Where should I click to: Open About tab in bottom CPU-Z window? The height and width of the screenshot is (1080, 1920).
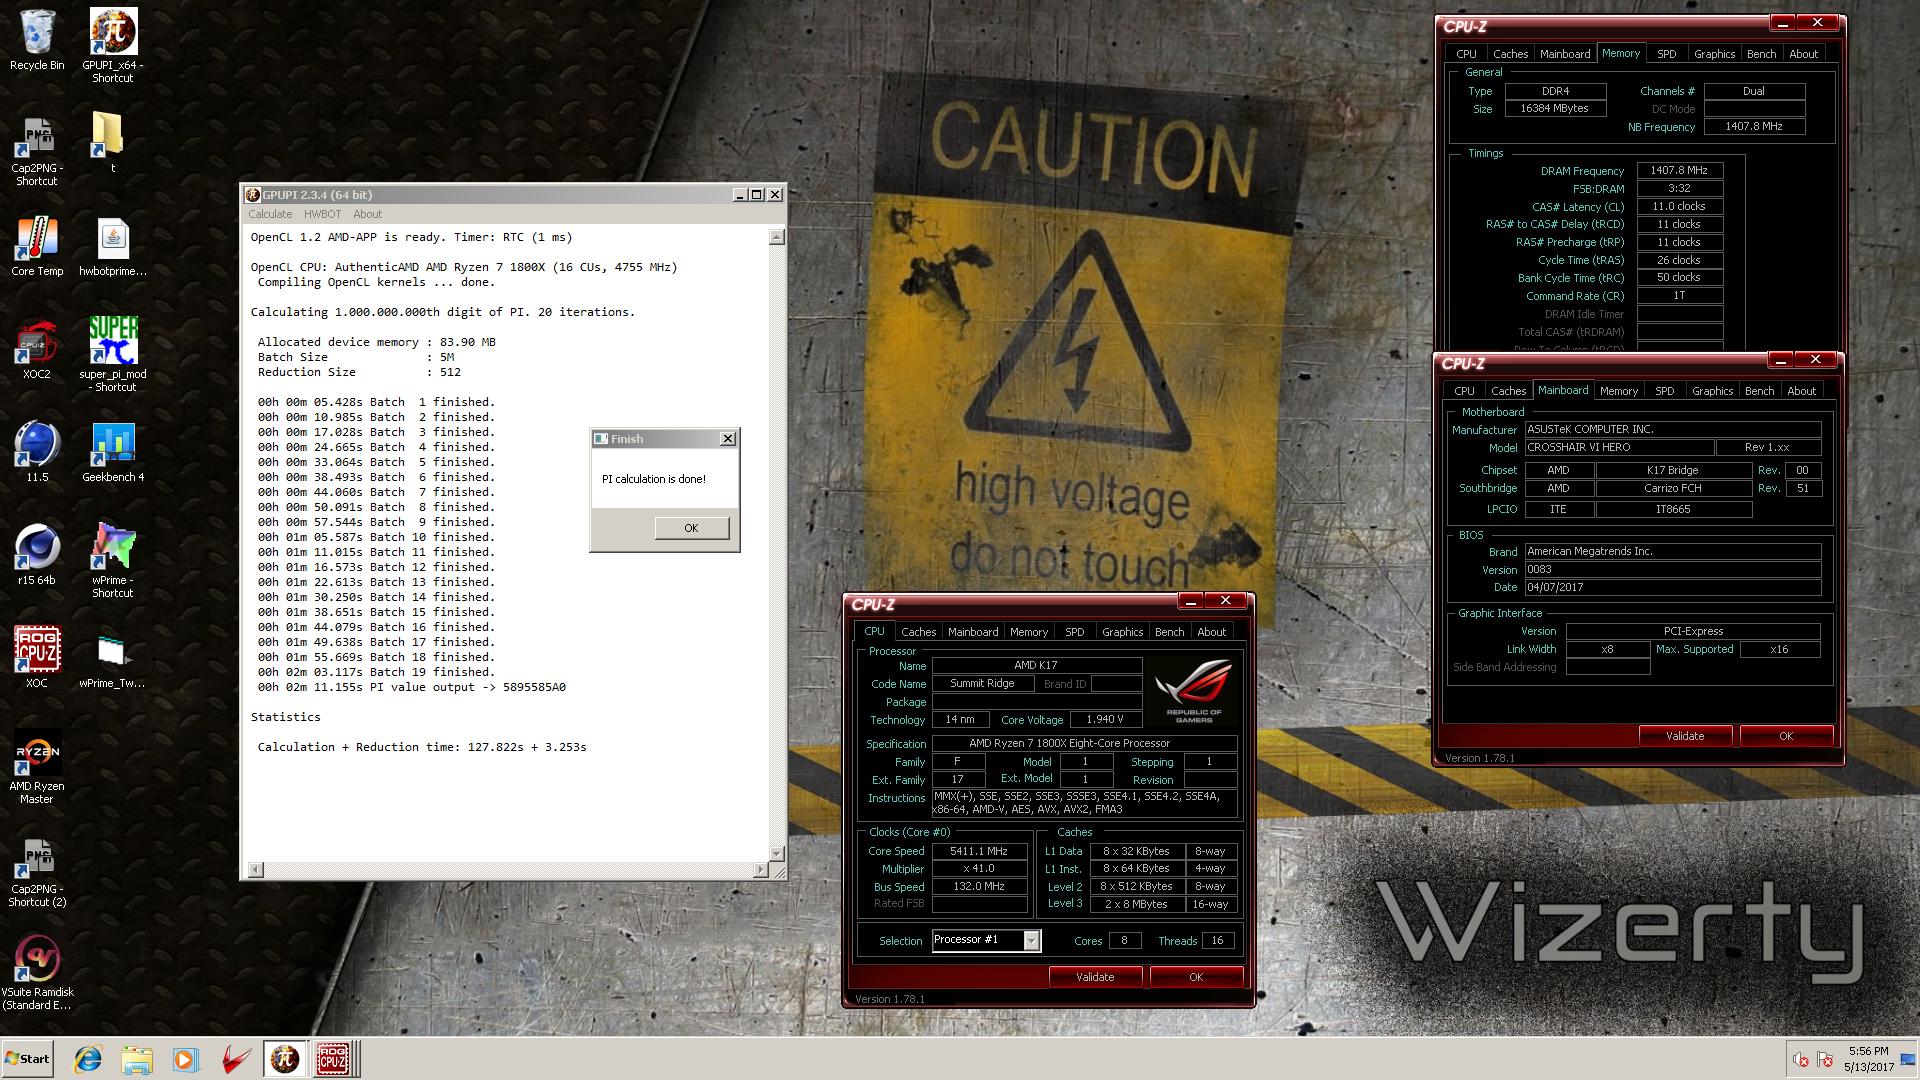click(1211, 632)
